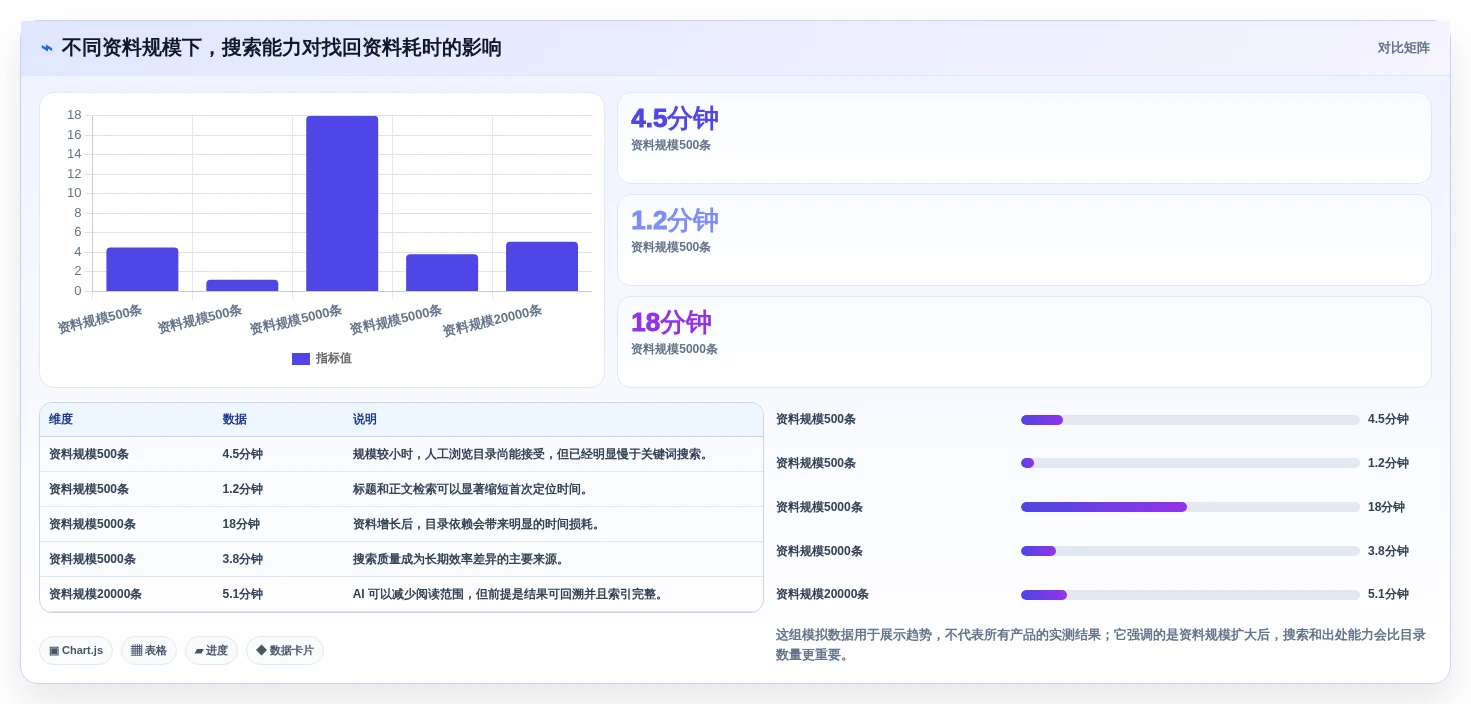Click the title 不同资料规模下,搜索能力对找回资料耗时的影响
The image size is (1471, 704).
click(x=281, y=48)
